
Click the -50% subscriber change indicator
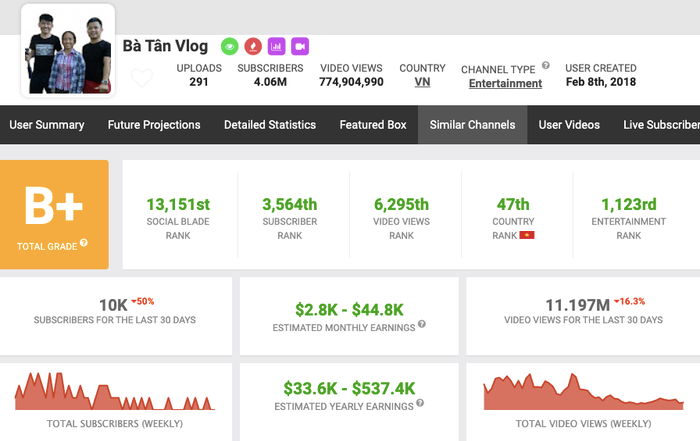(x=143, y=301)
